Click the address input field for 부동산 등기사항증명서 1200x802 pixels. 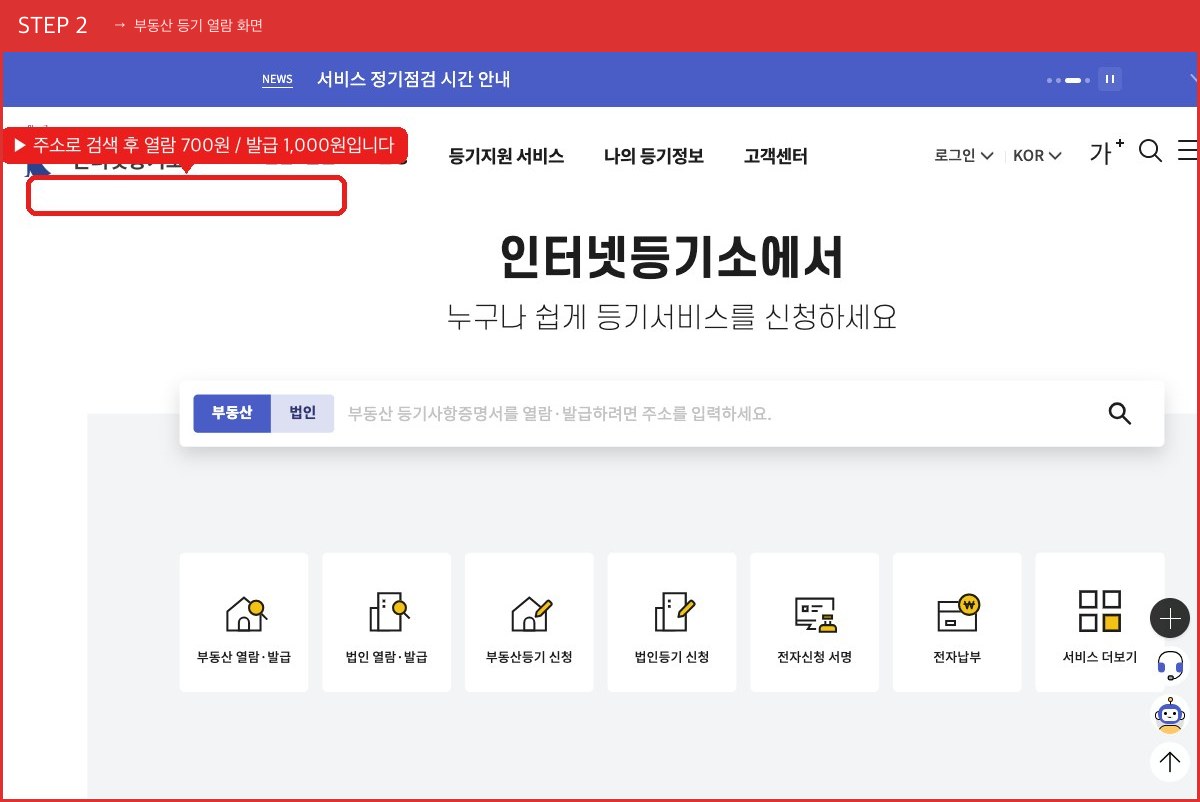[x=717, y=413]
